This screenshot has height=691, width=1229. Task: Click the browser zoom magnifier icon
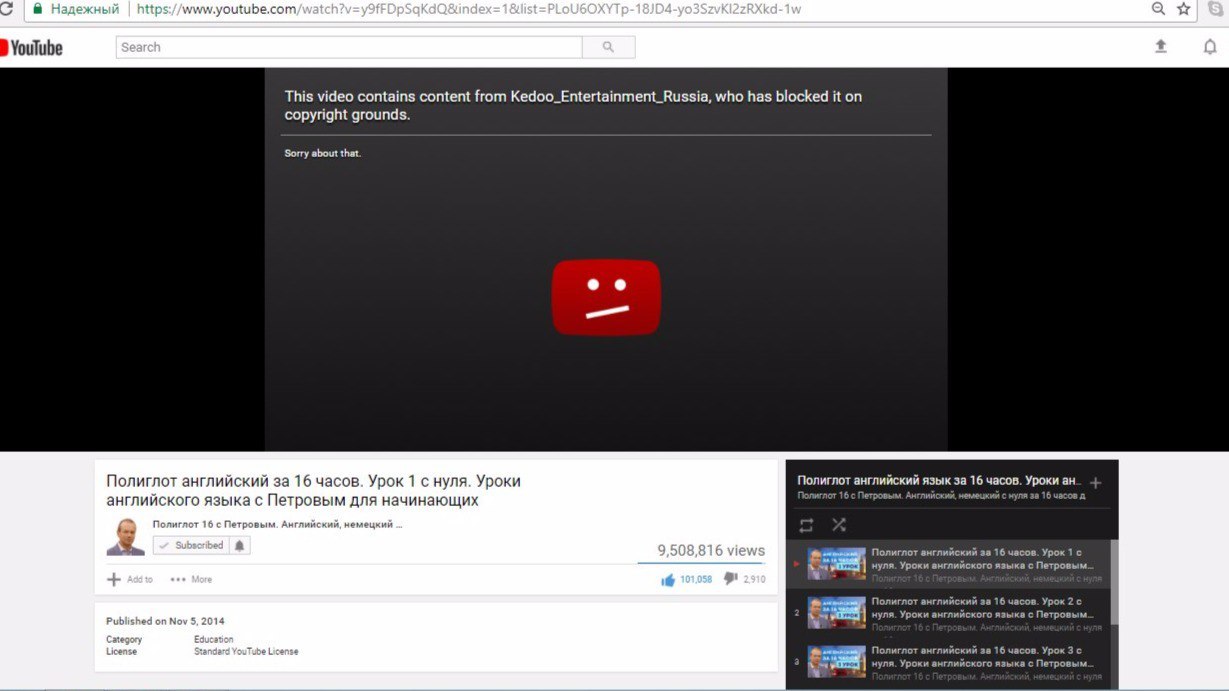[1158, 9]
